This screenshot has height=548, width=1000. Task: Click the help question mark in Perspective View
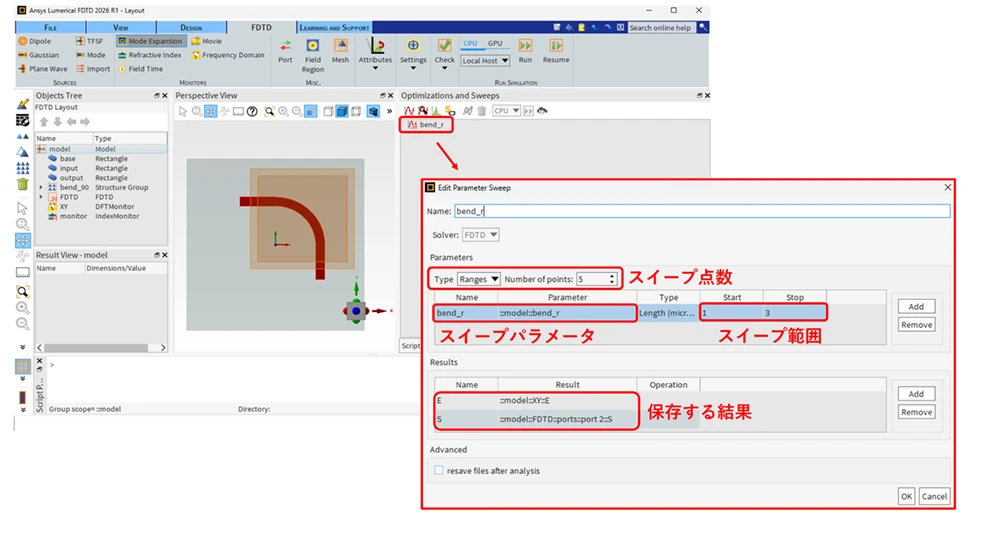coord(252,111)
